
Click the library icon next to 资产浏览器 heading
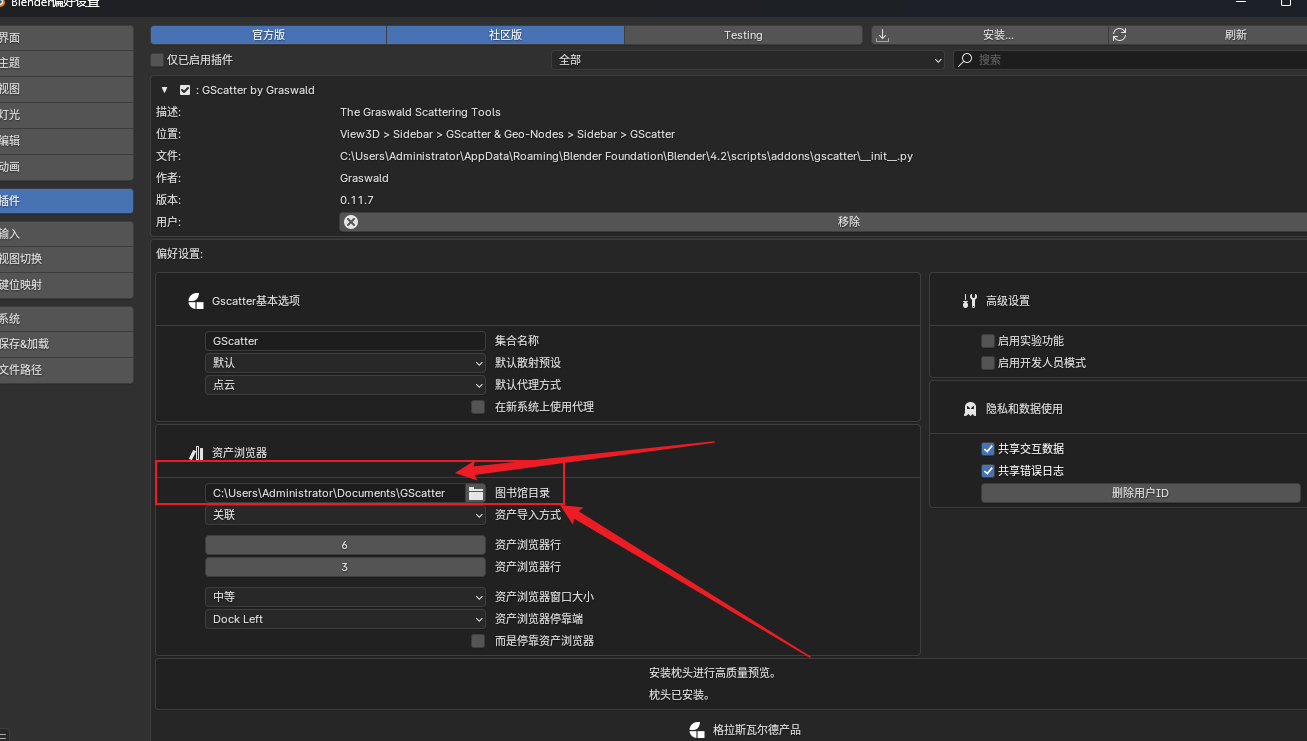point(196,453)
